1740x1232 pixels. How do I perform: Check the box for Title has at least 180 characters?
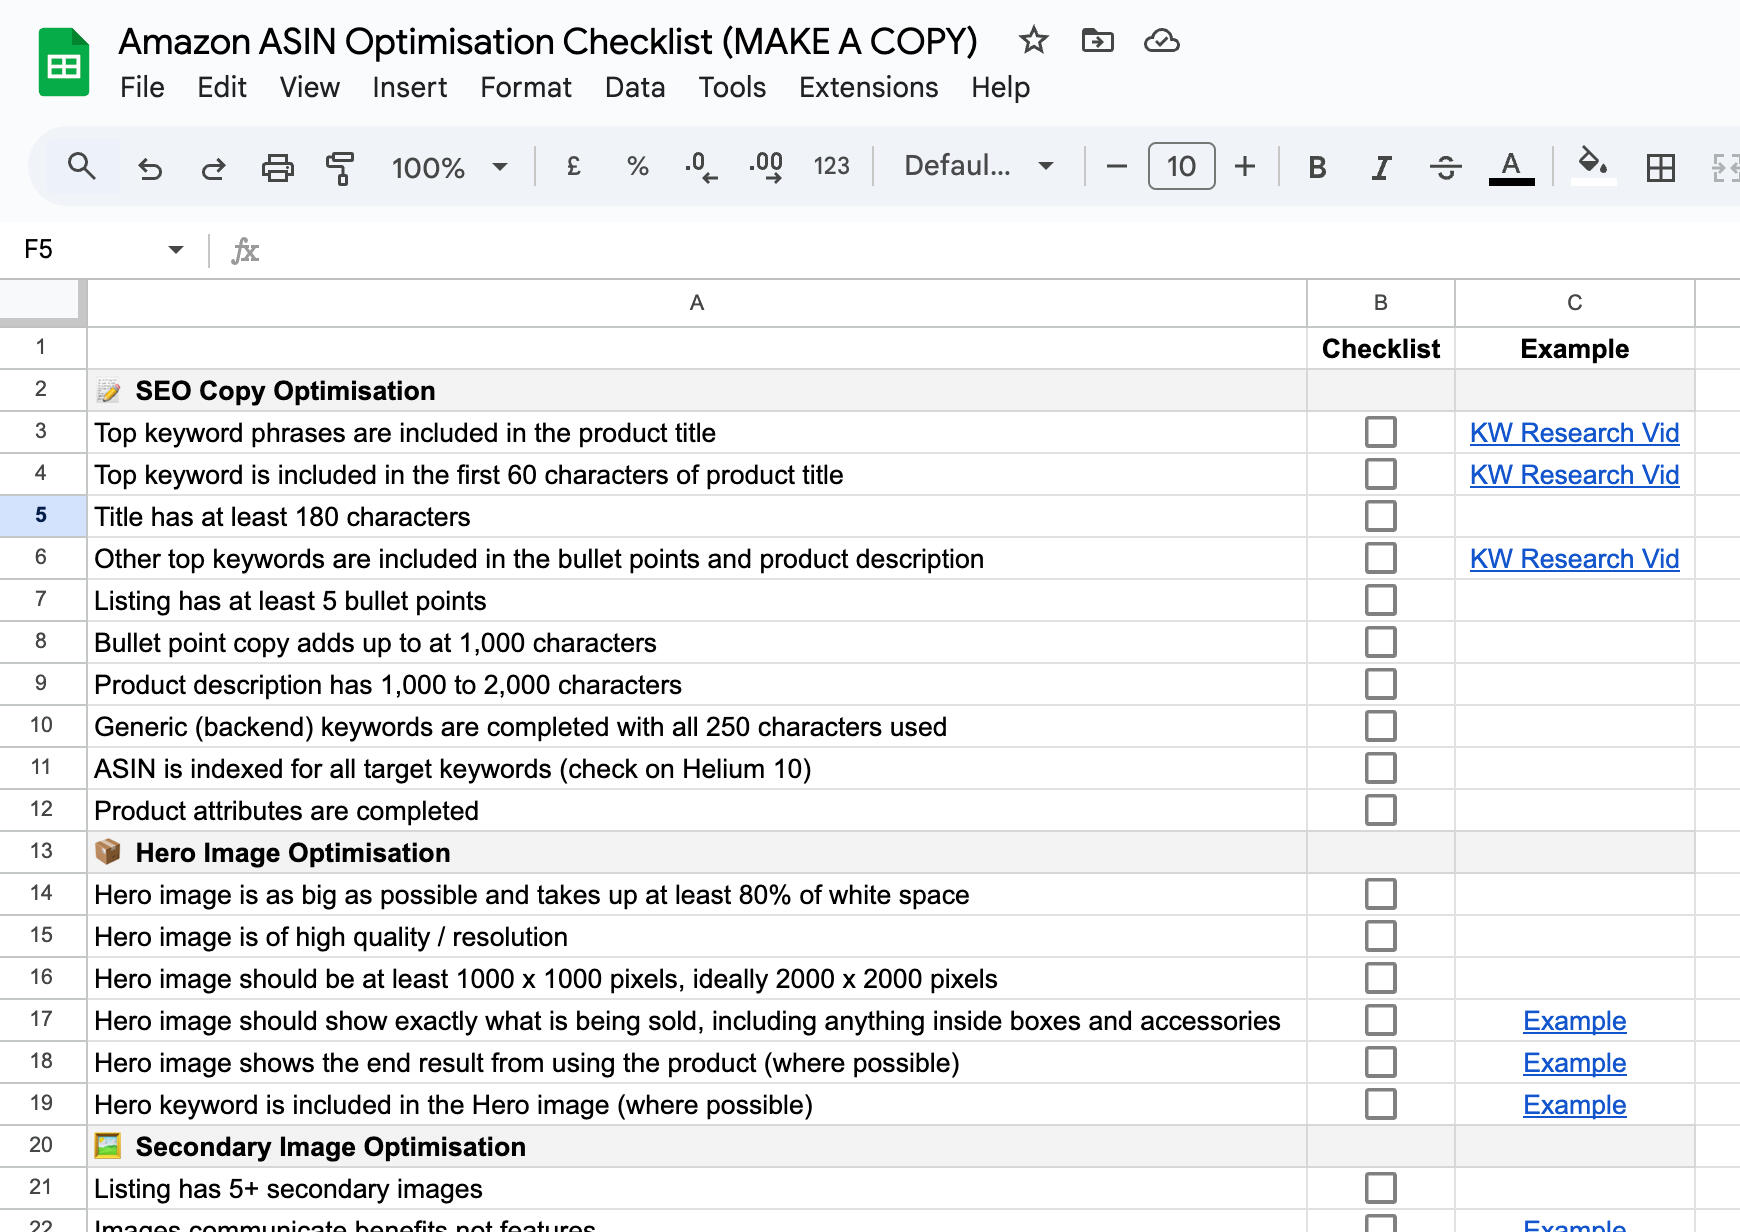1380,516
